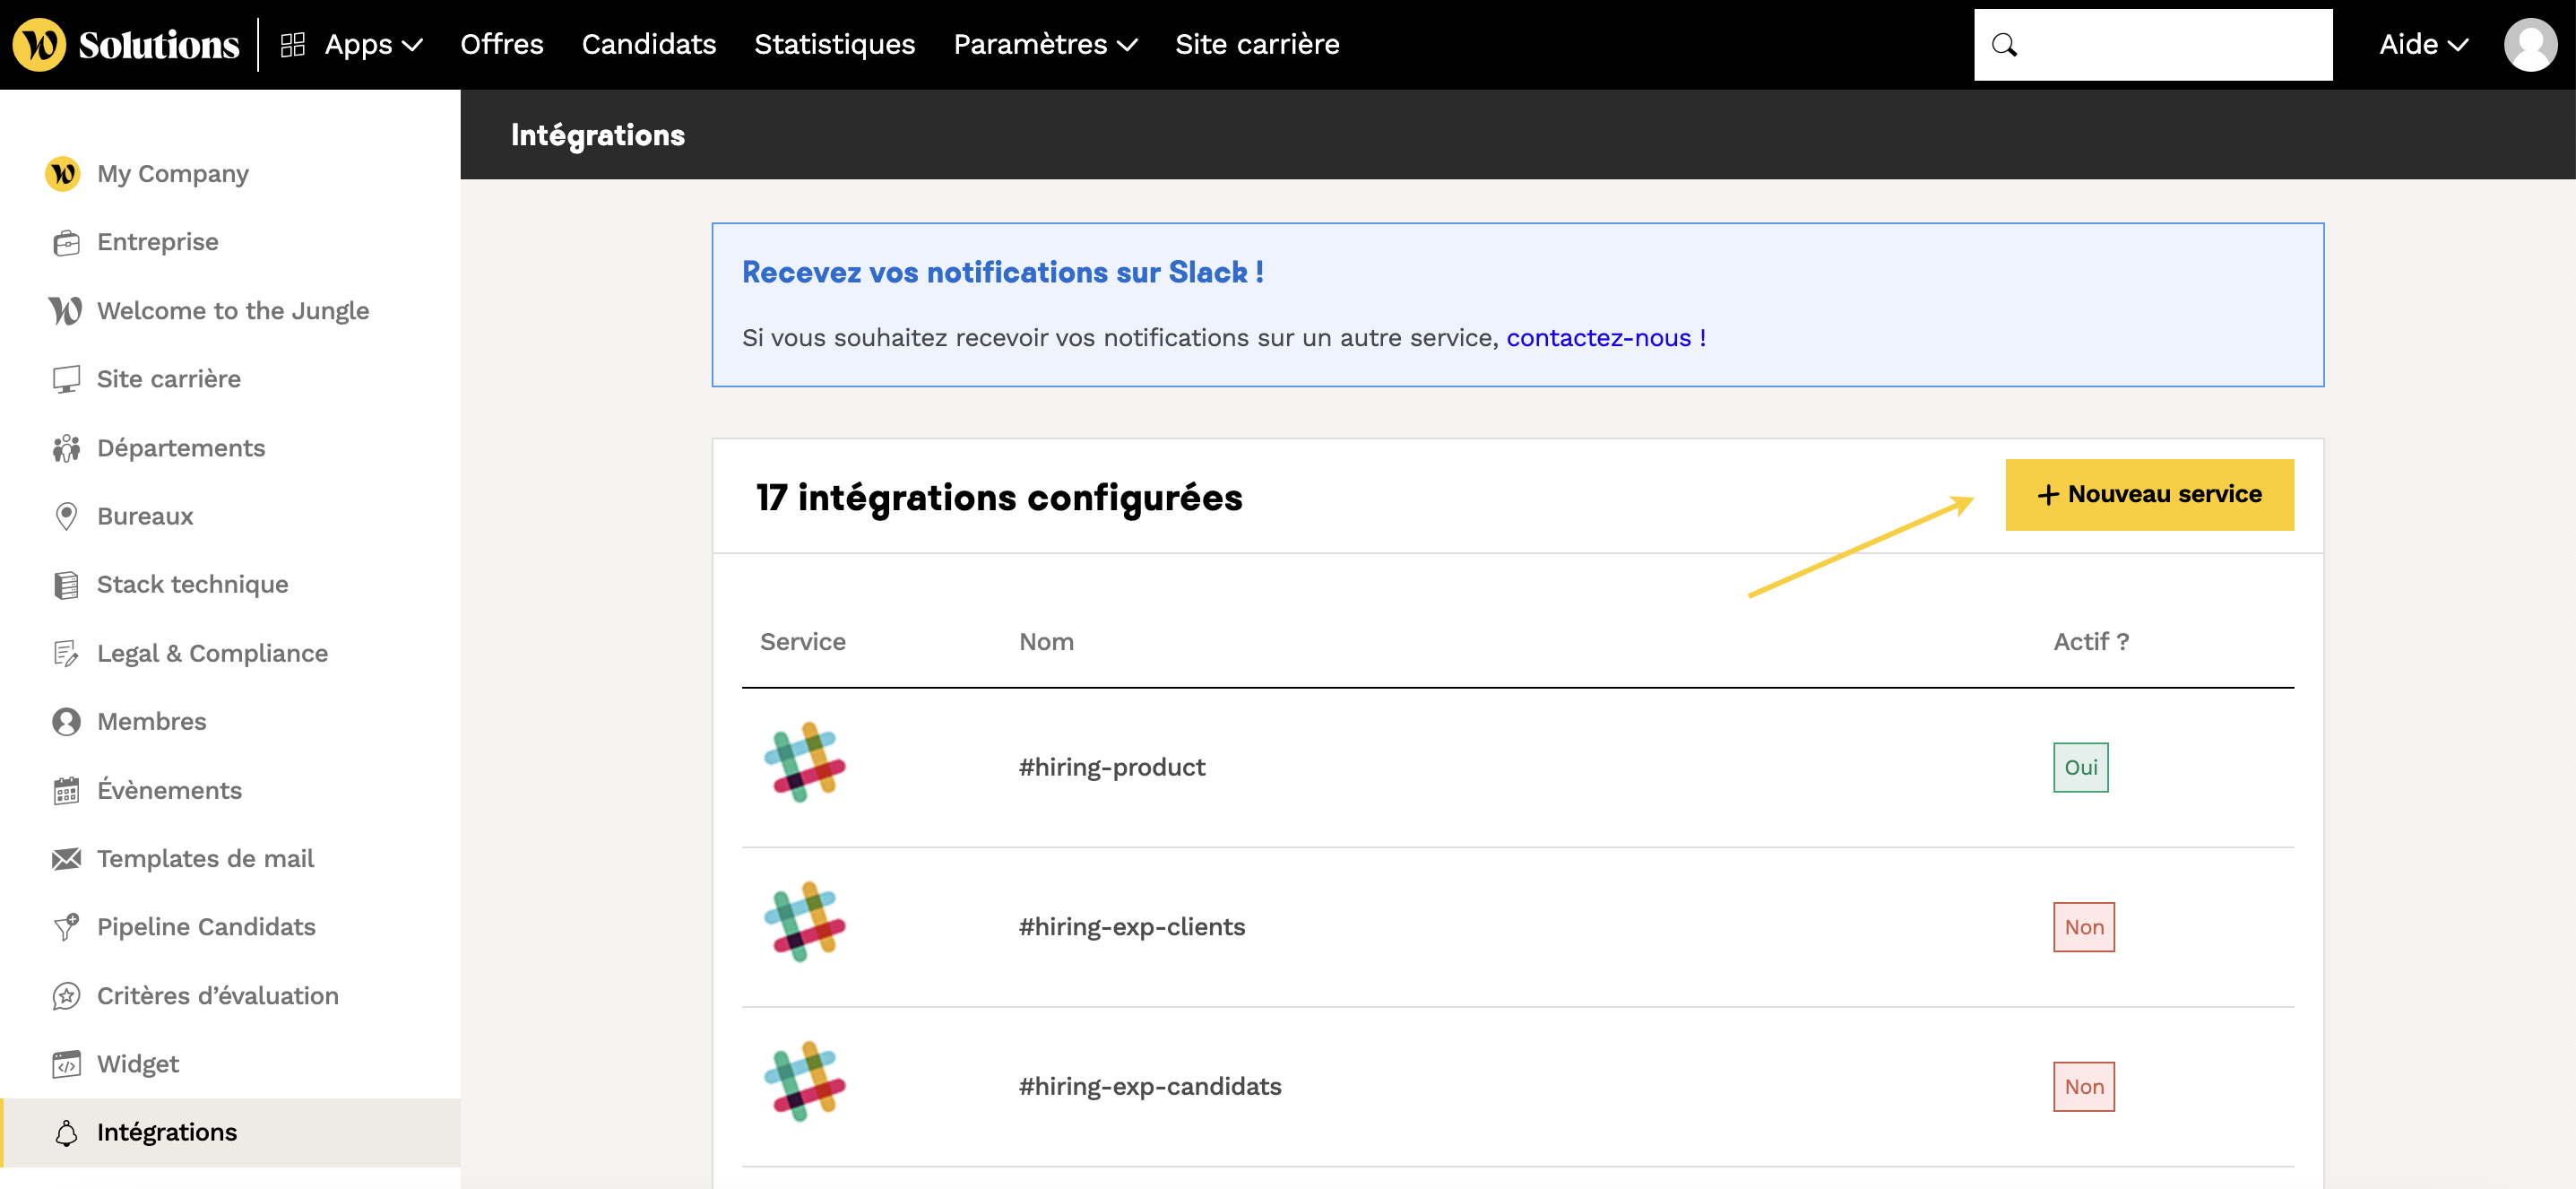Go to the Candidats menu item
Screen dimensions: 2576x1189
(648, 44)
